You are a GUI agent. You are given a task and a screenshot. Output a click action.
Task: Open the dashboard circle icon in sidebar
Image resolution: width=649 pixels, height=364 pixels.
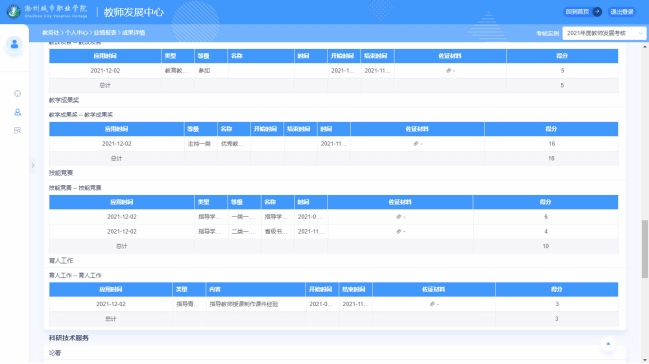point(17,94)
